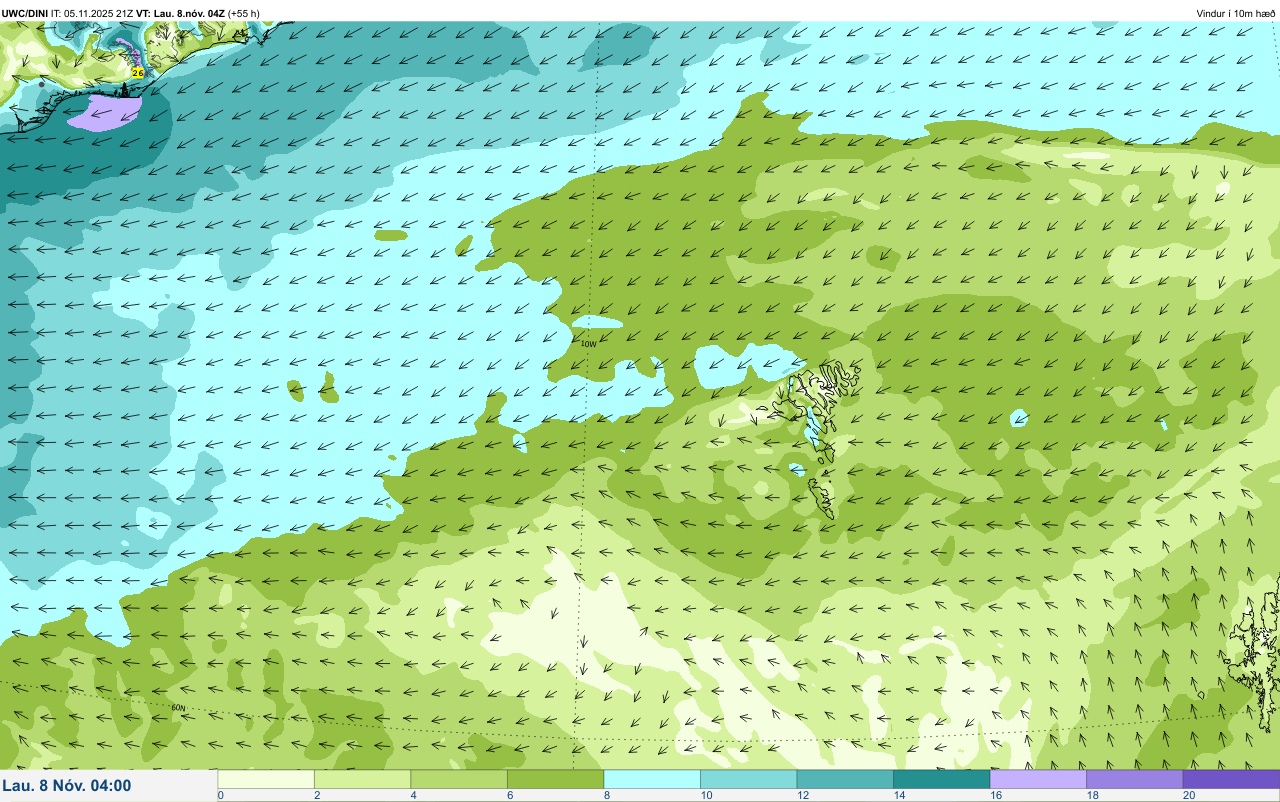Click the 14–16 m/s dark teal legend swatch

941,779
